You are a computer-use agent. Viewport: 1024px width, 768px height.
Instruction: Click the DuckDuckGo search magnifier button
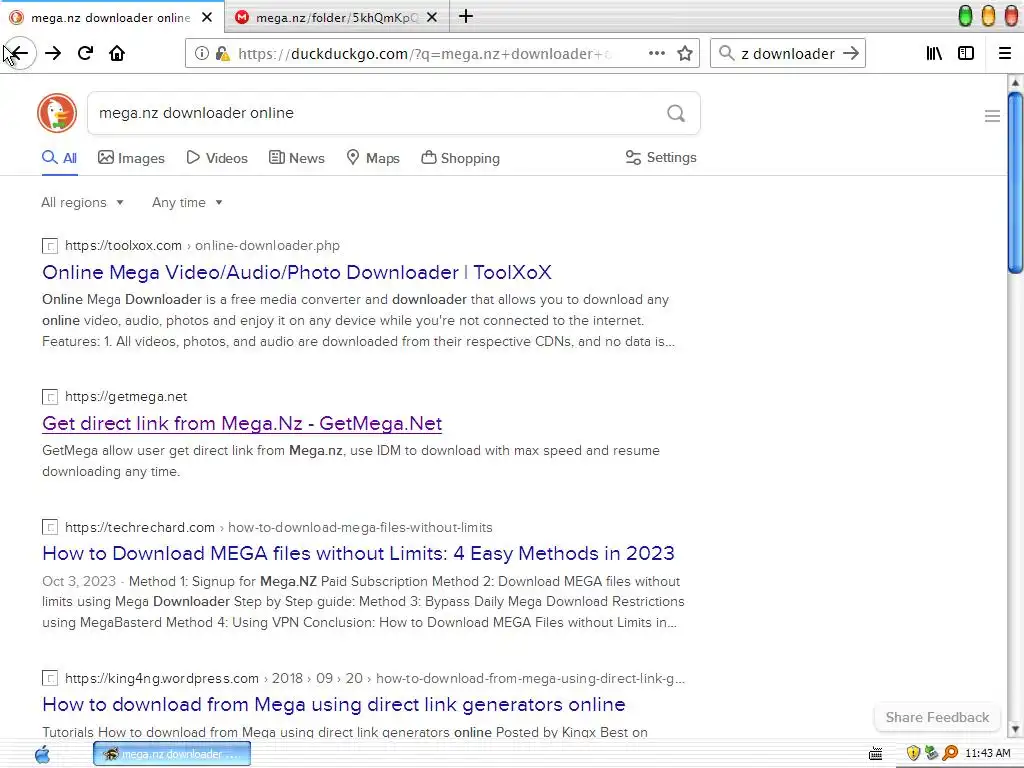(676, 113)
